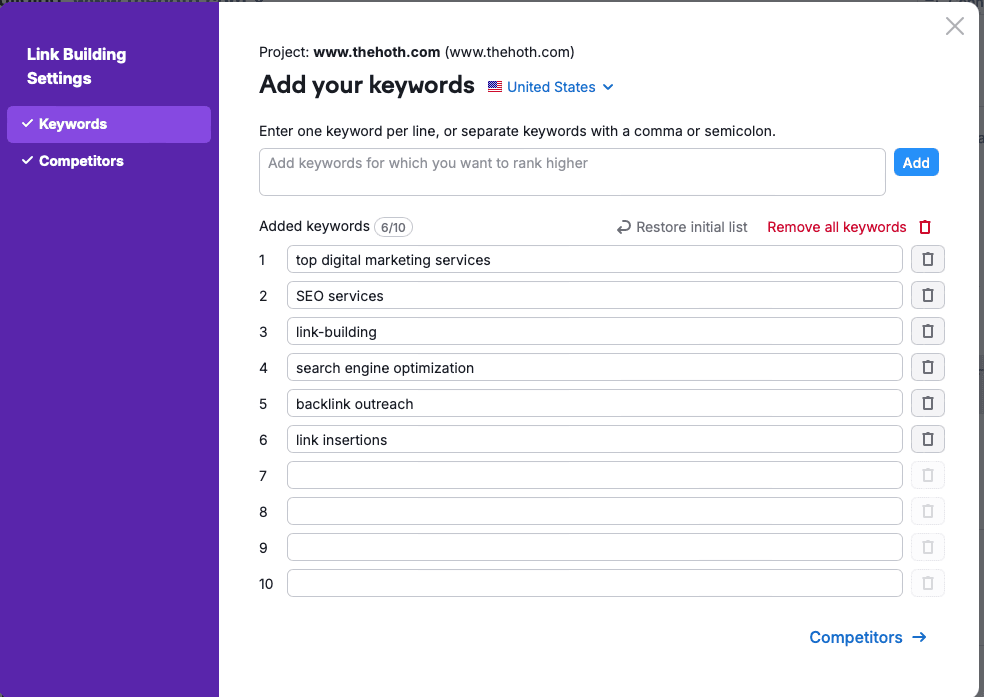Click the Restore initial list arrow icon
The width and height of the screenshot is (984, 697).
[x=624, y=227]
